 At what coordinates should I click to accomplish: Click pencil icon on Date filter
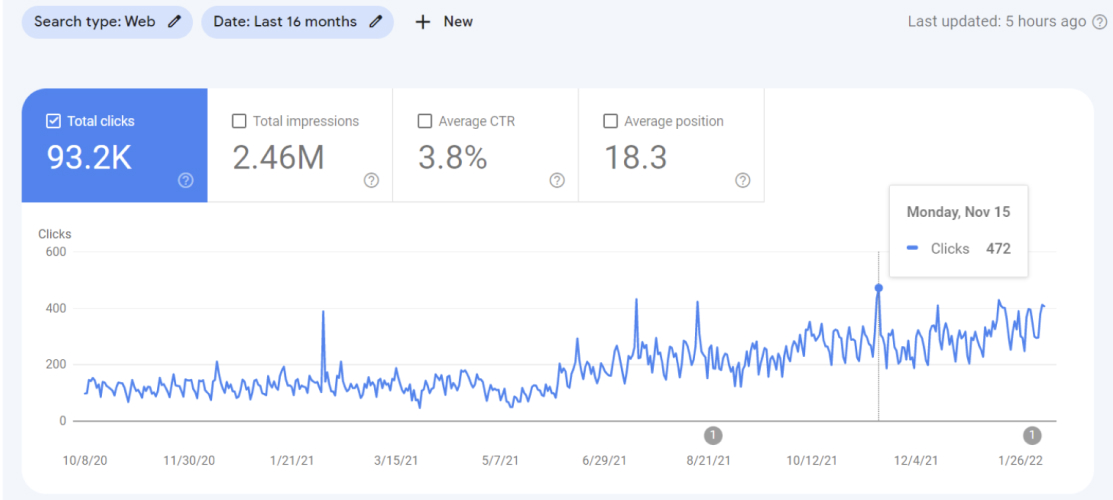coord(376,21)
